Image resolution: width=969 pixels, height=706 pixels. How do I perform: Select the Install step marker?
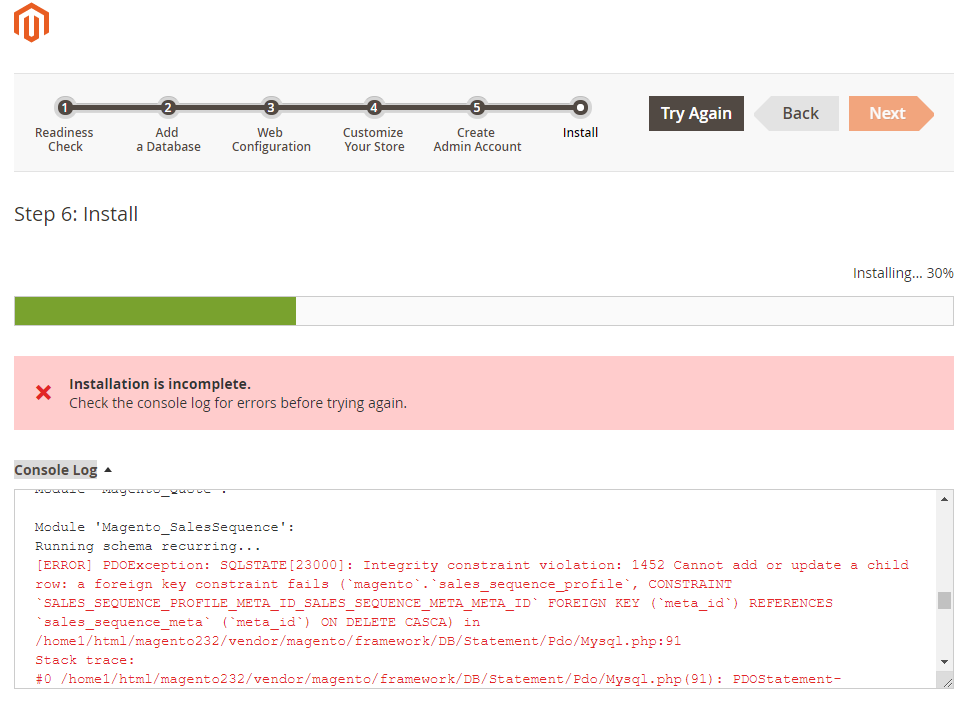click(x=580, y=108)
